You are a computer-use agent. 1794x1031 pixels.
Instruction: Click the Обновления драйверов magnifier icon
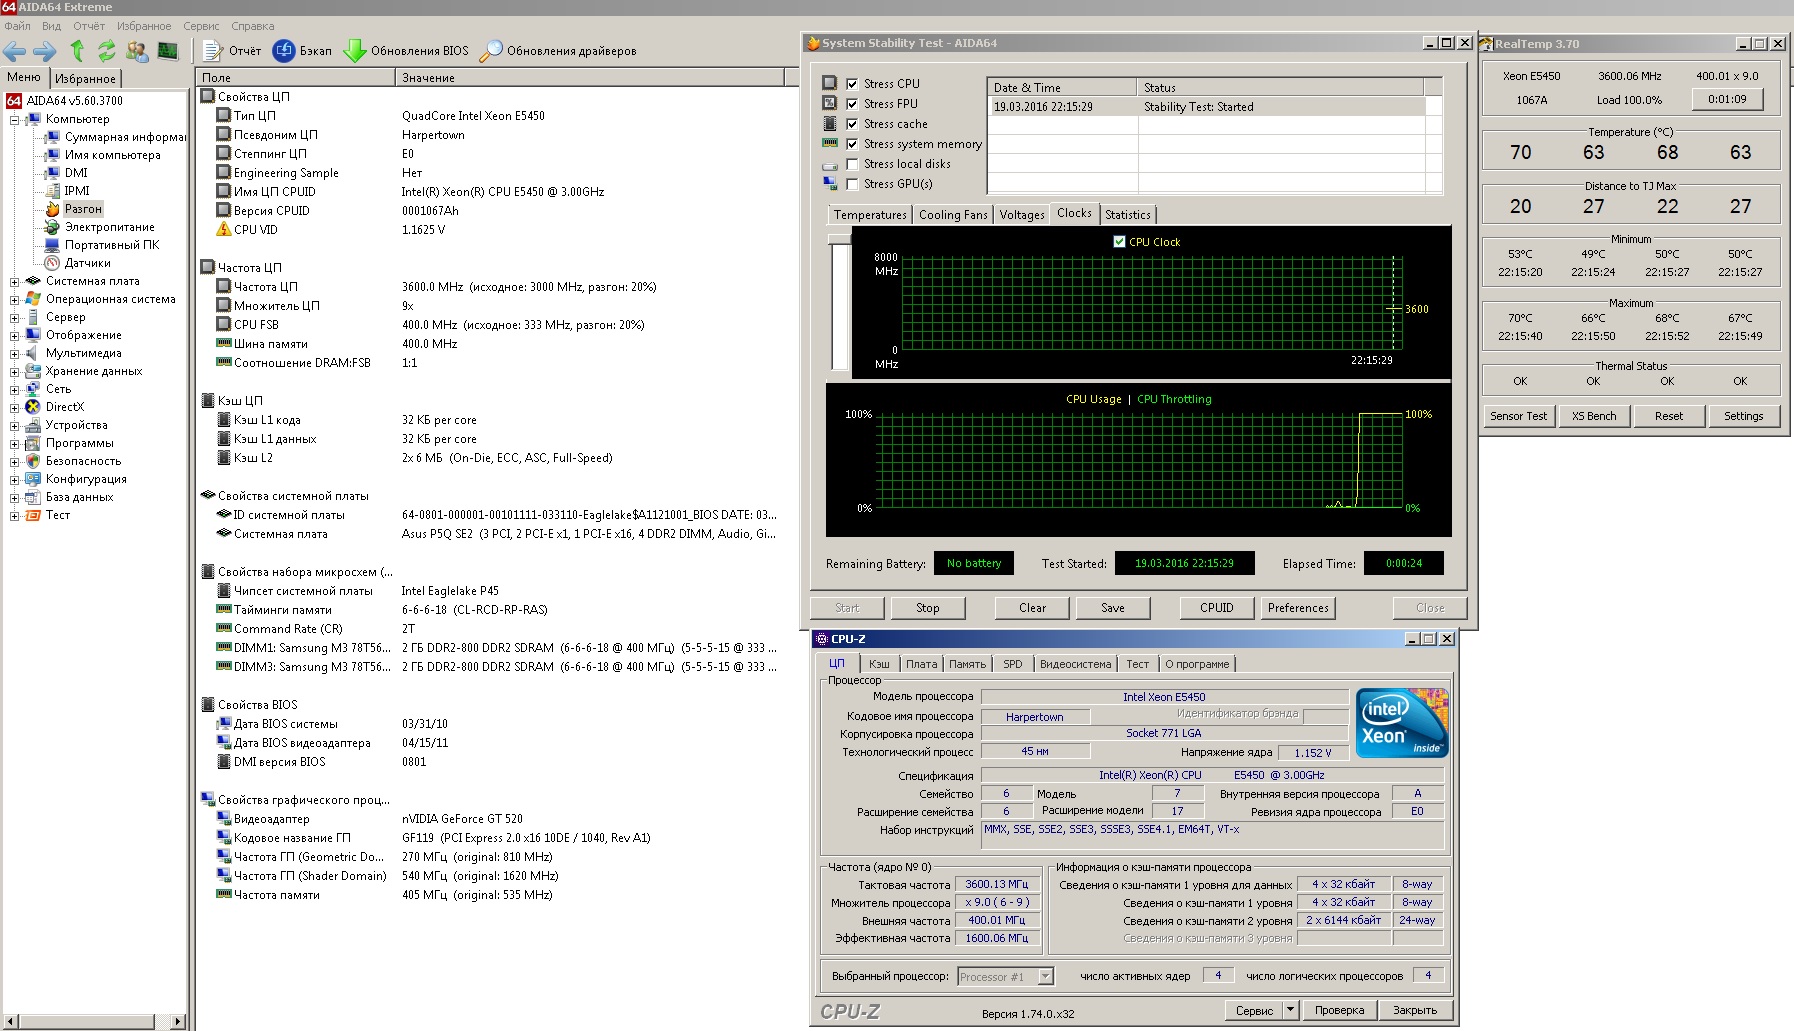pos(491,50)
